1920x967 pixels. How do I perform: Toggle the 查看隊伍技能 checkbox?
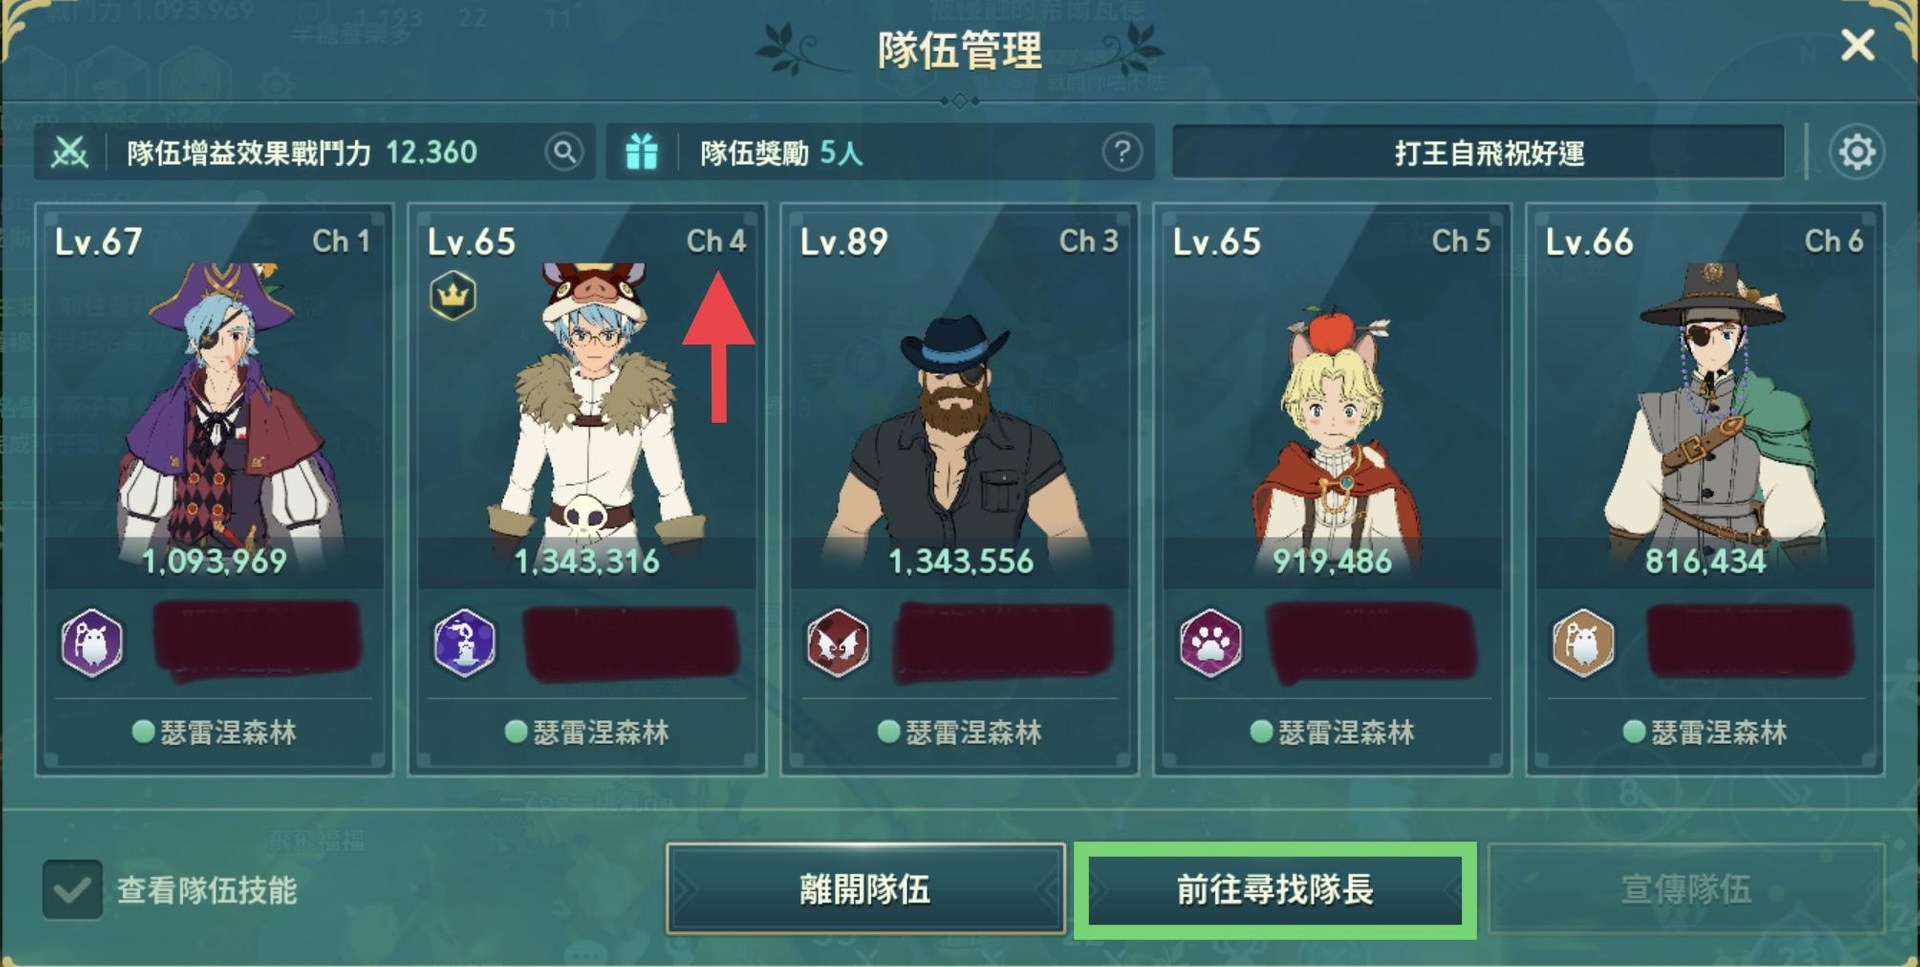coord(72,889)
